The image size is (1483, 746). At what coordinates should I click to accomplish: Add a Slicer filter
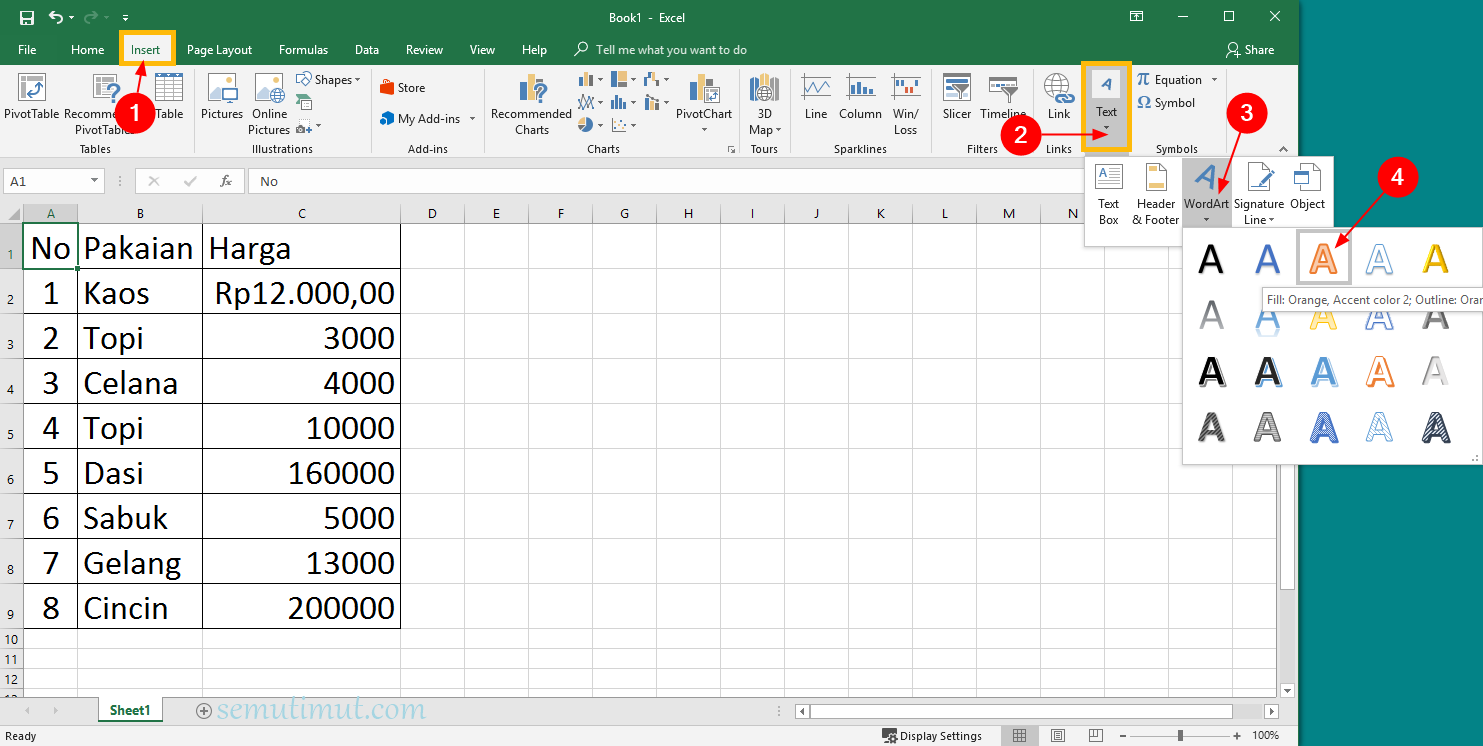coord(957,98)
